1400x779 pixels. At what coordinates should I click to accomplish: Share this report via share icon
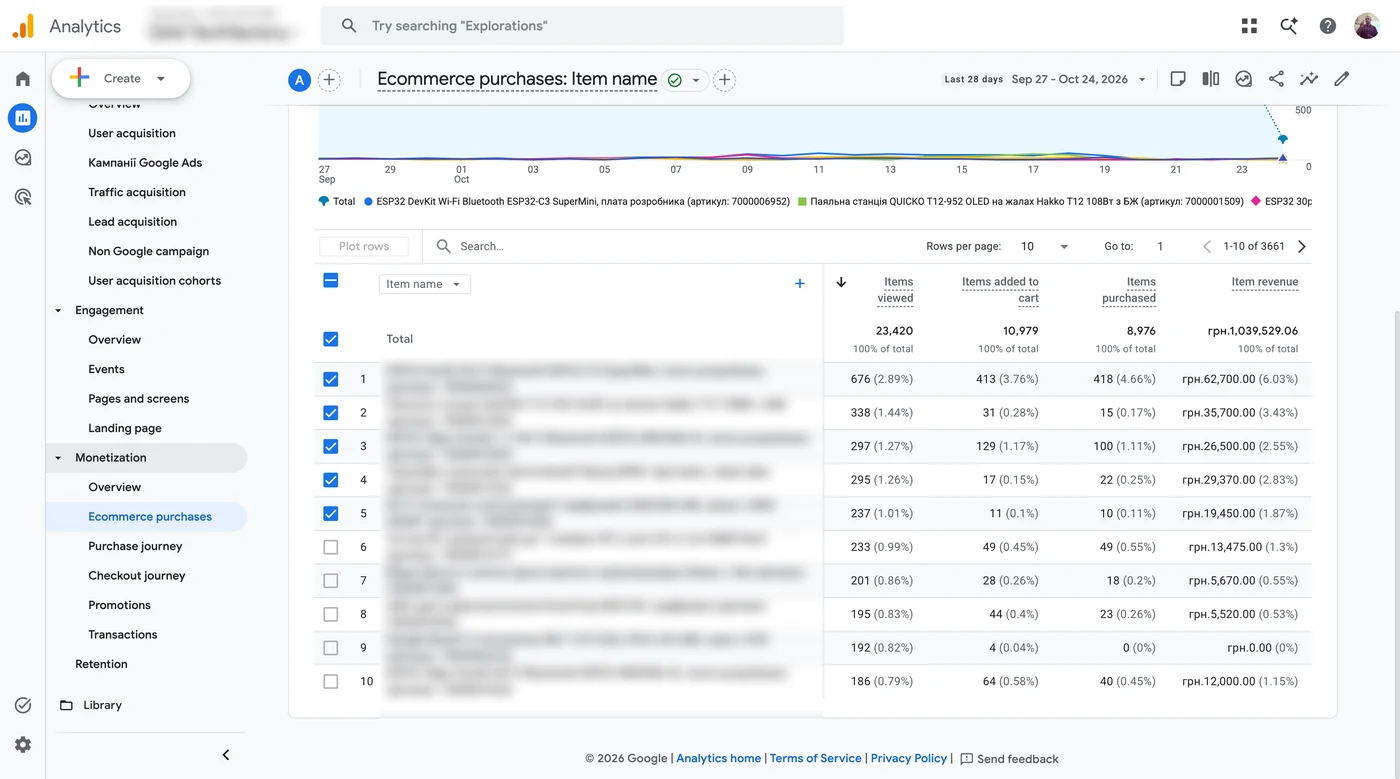tap(1276, 79)
